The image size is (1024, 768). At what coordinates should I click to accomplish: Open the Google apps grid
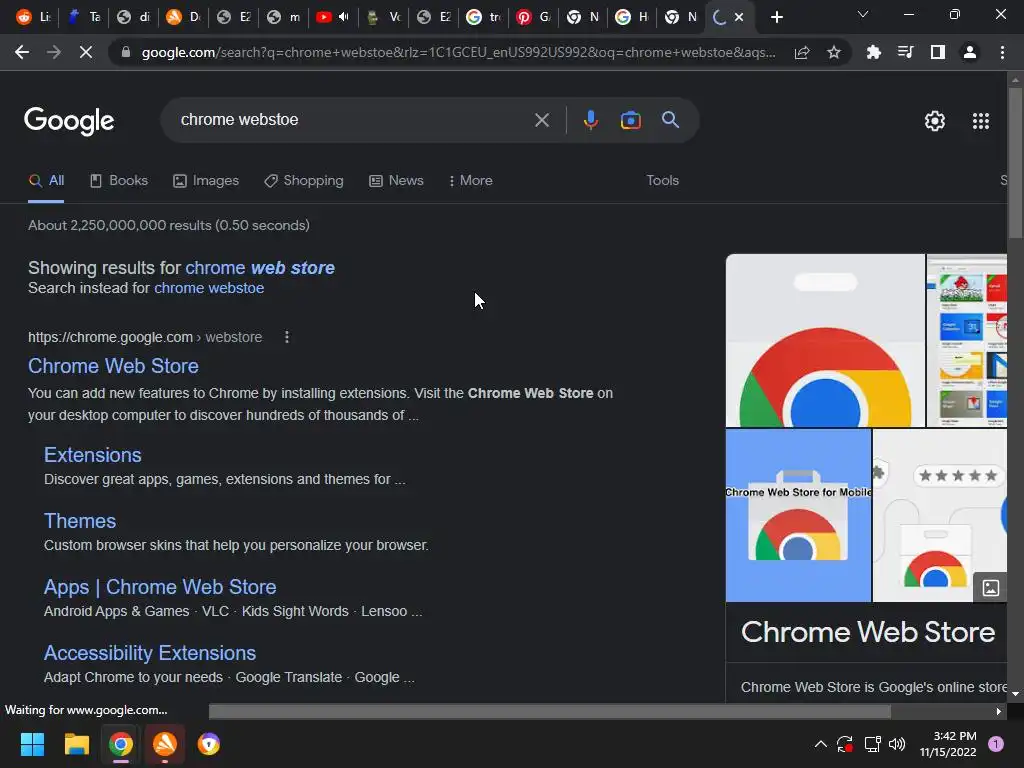[980, 121]
